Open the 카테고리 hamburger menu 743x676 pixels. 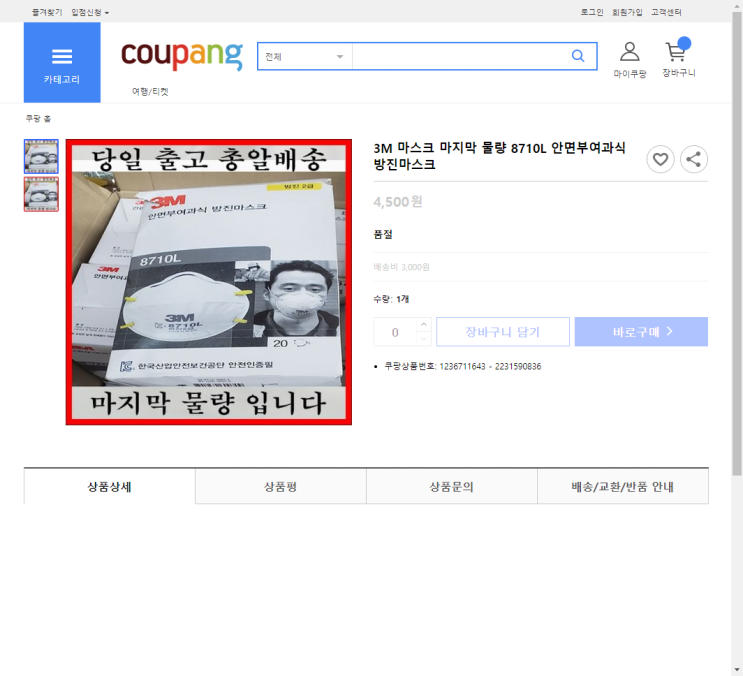pyautogui.click(x=62, y=63)
